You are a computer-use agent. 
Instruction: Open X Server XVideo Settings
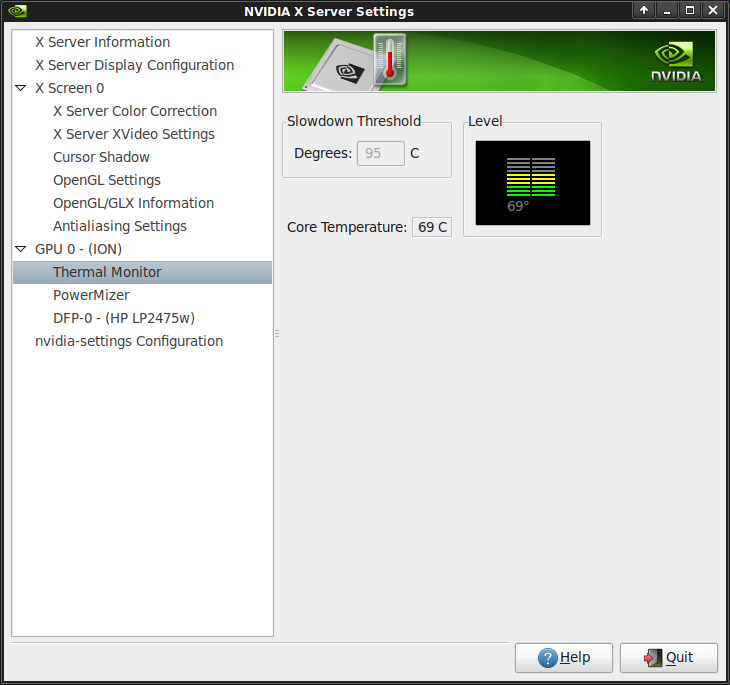(134, 134)
